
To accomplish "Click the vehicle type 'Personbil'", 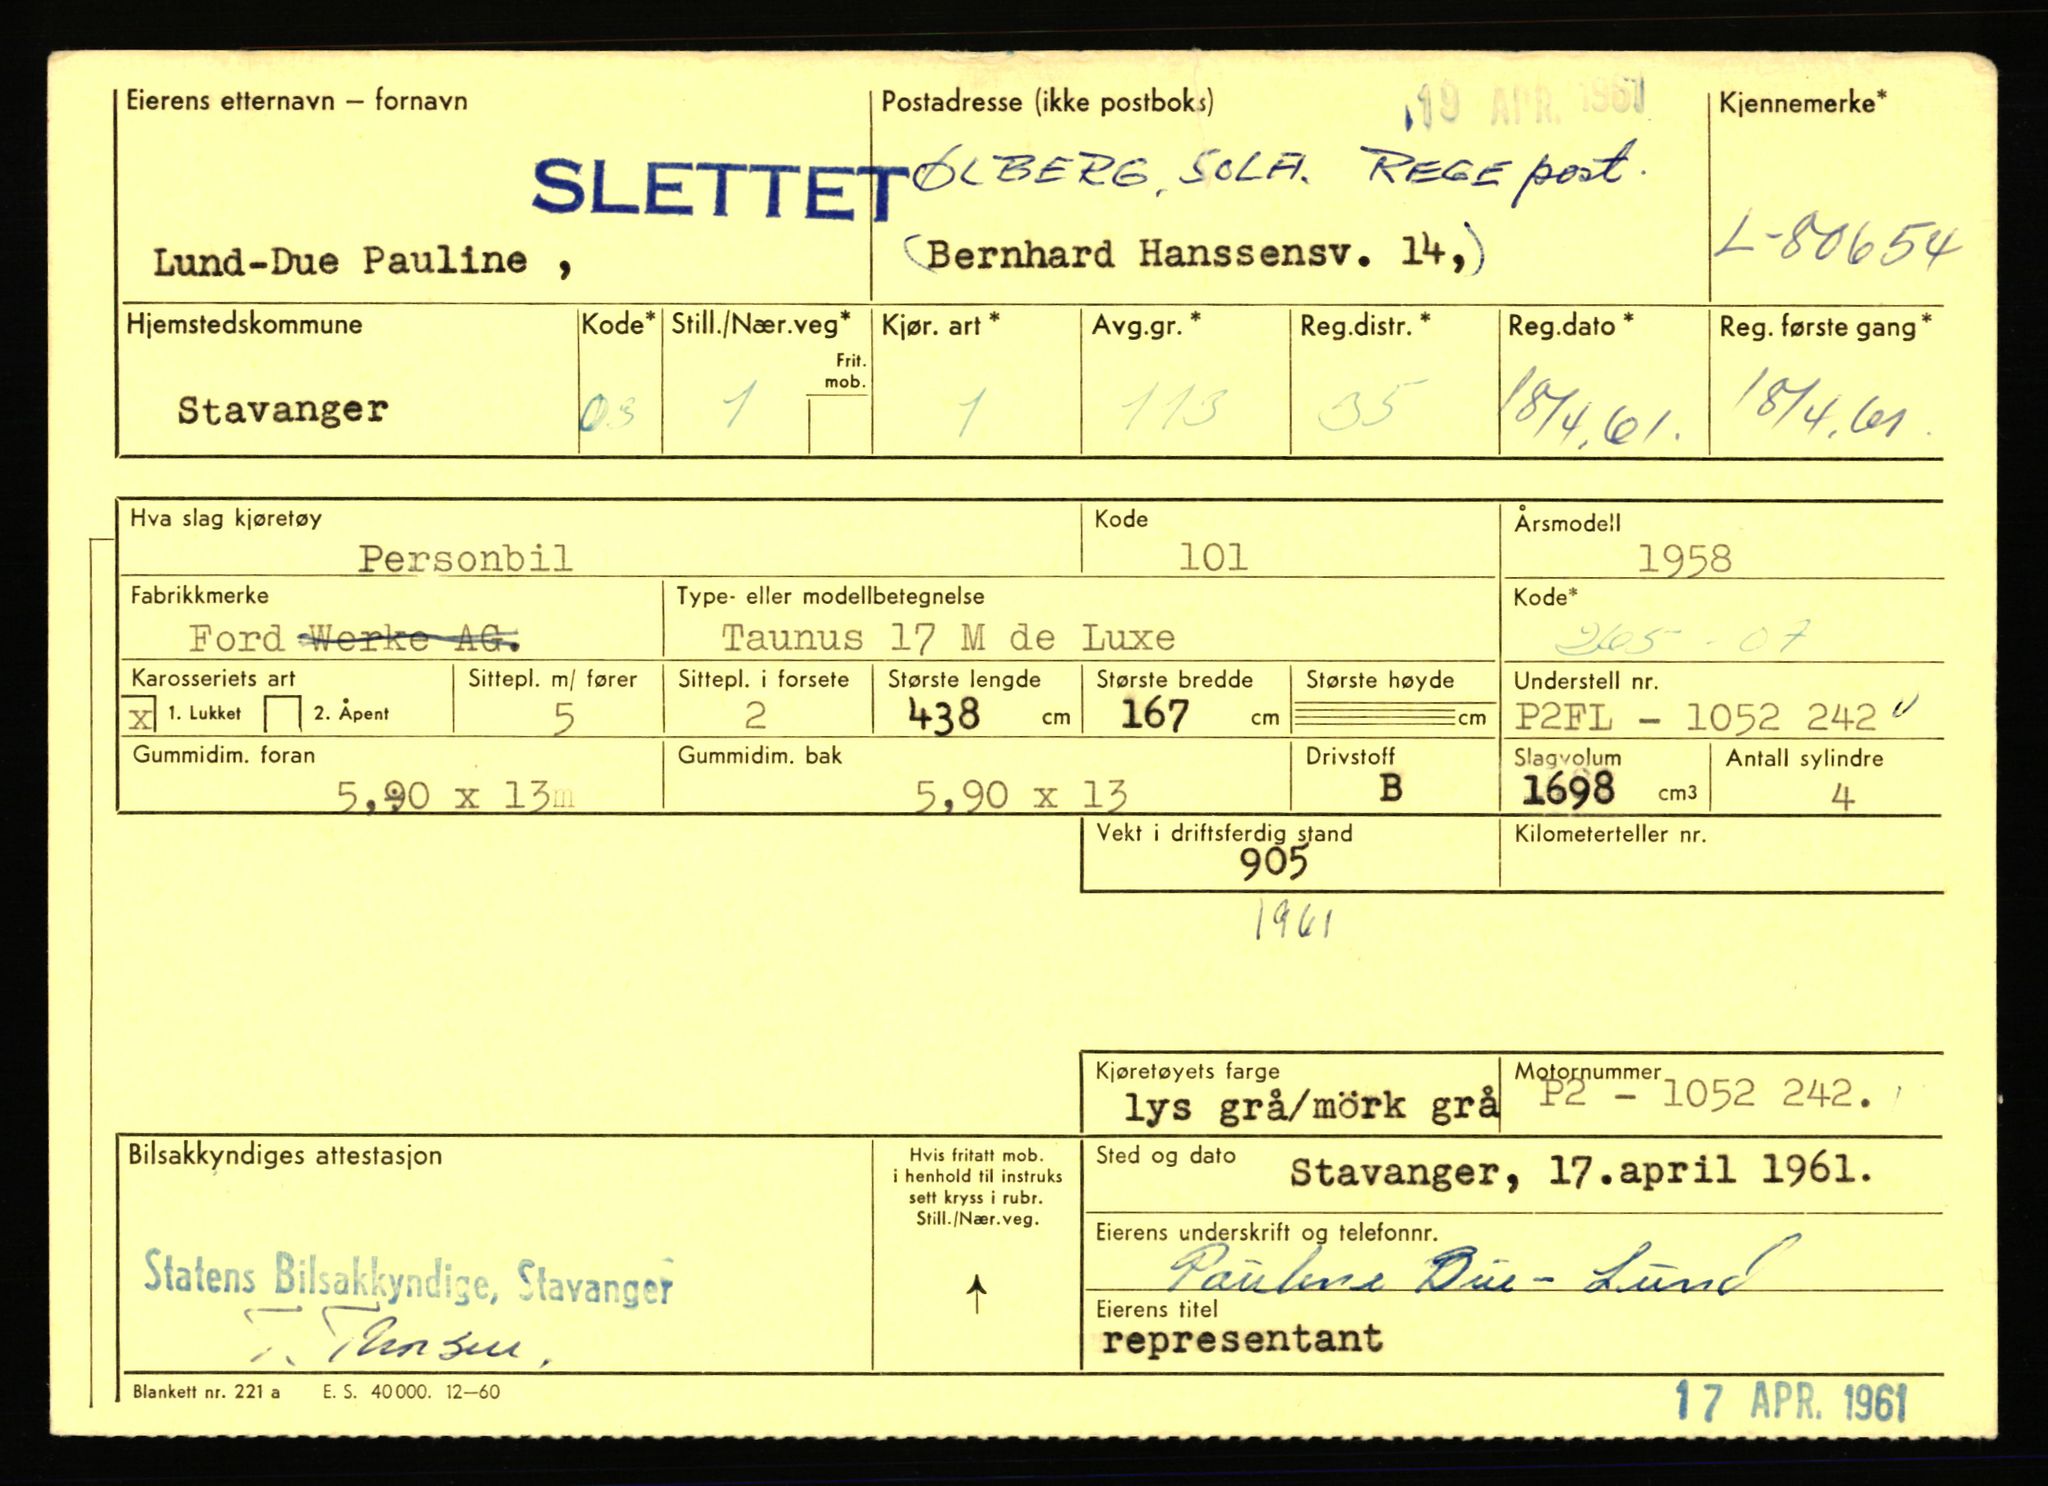I will tap(465, 558).
